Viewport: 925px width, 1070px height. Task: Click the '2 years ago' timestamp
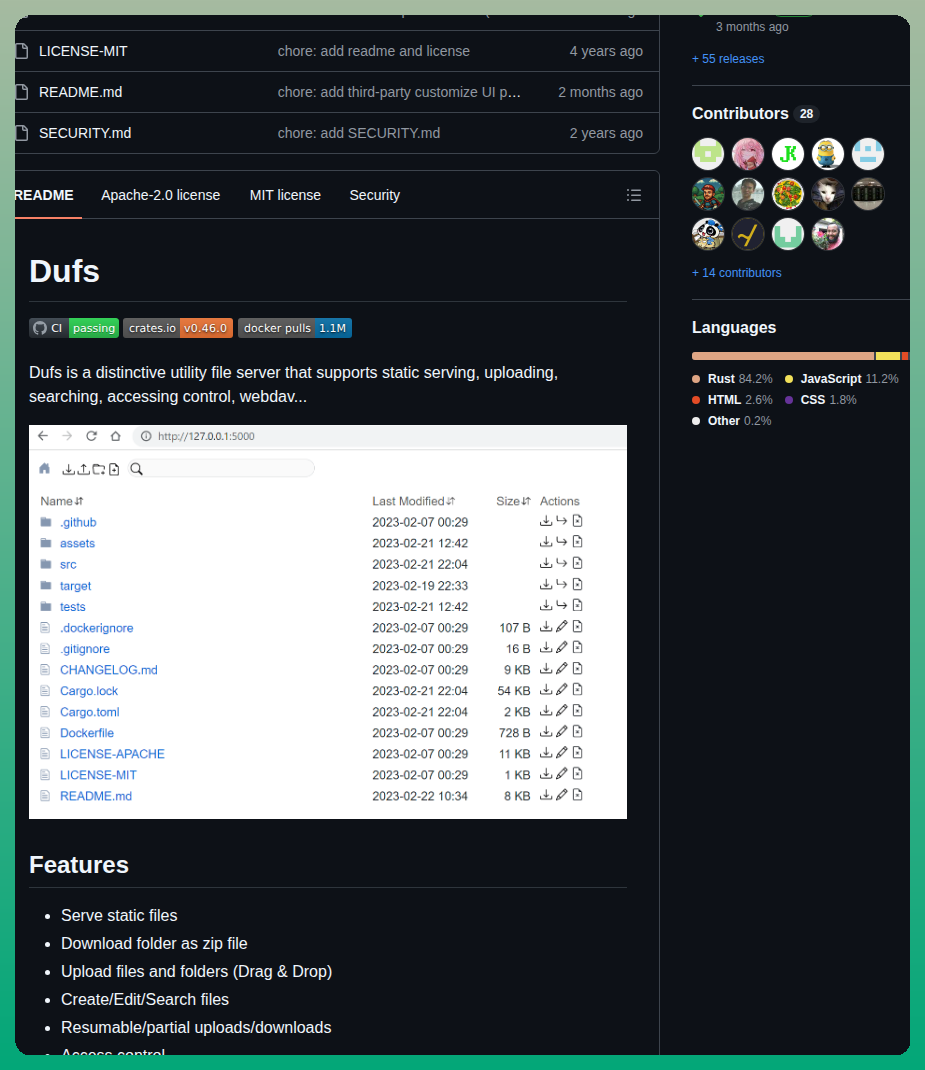tap(606, 133)
